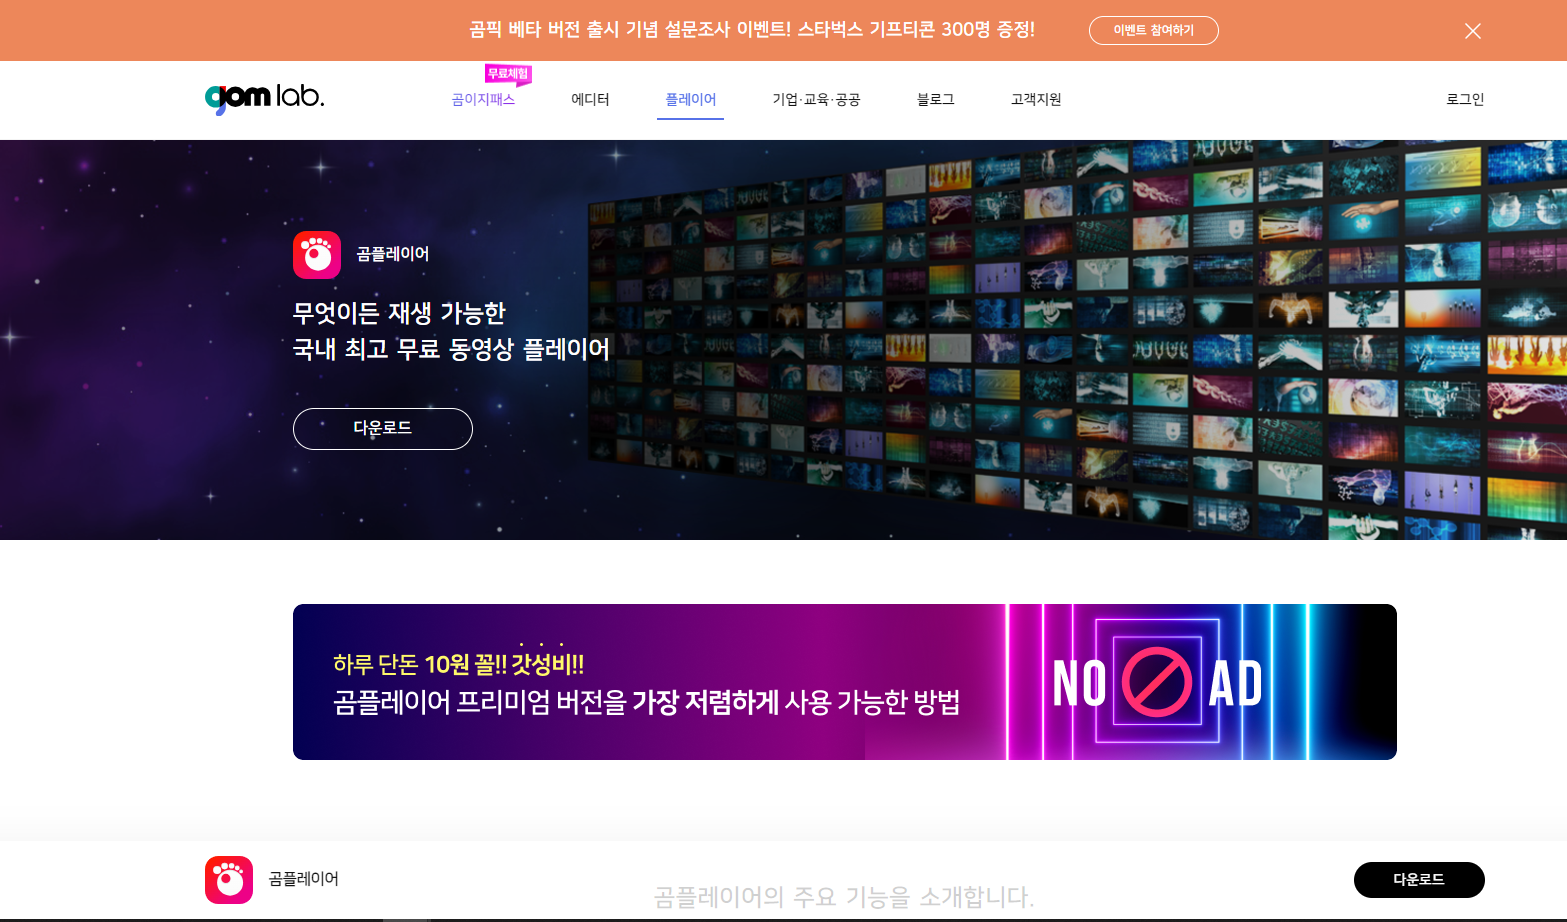The height and width of the screenshot is (922, 1567).
Task: Click the 무료체험 badge
Action: [508, 74]
